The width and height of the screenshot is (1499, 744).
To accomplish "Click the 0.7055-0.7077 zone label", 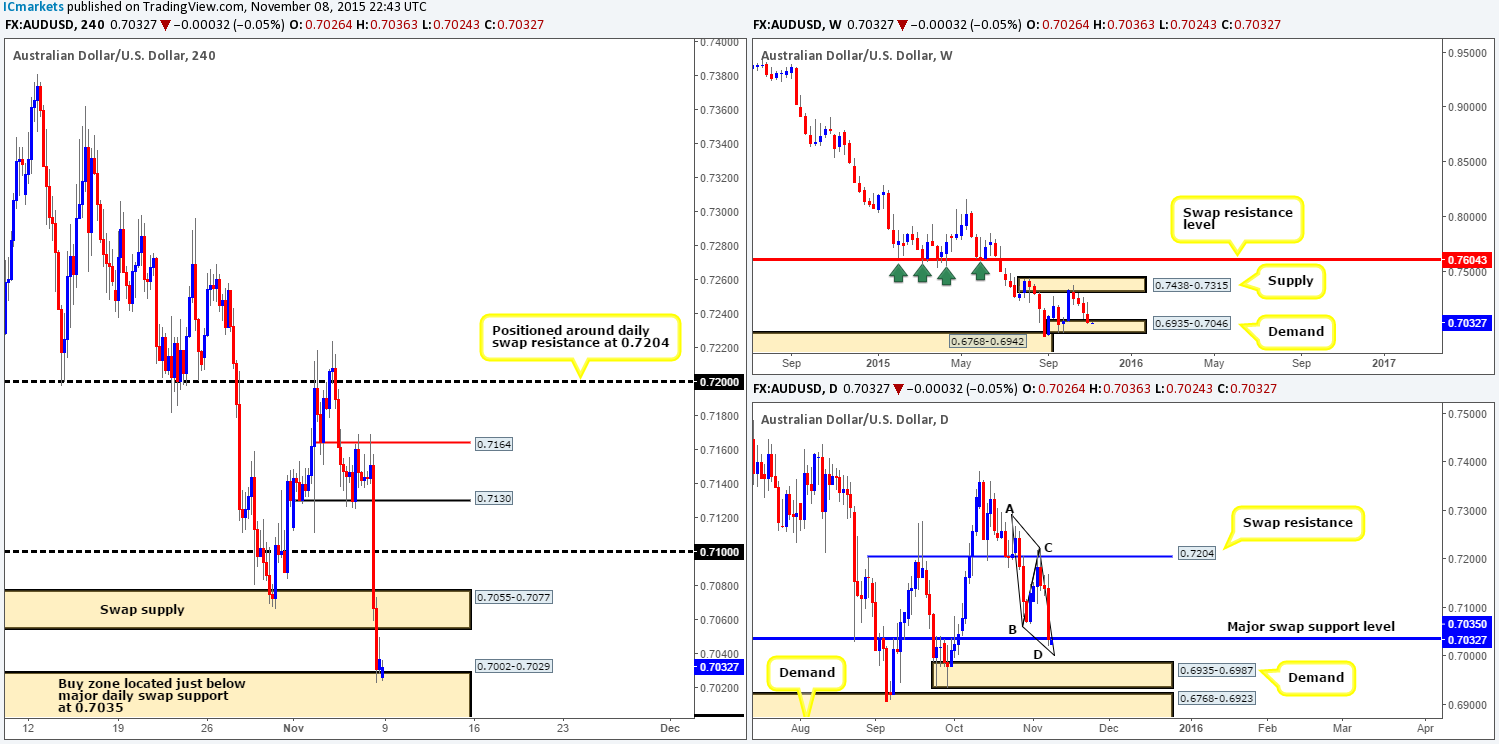I will tap(513, 597).
